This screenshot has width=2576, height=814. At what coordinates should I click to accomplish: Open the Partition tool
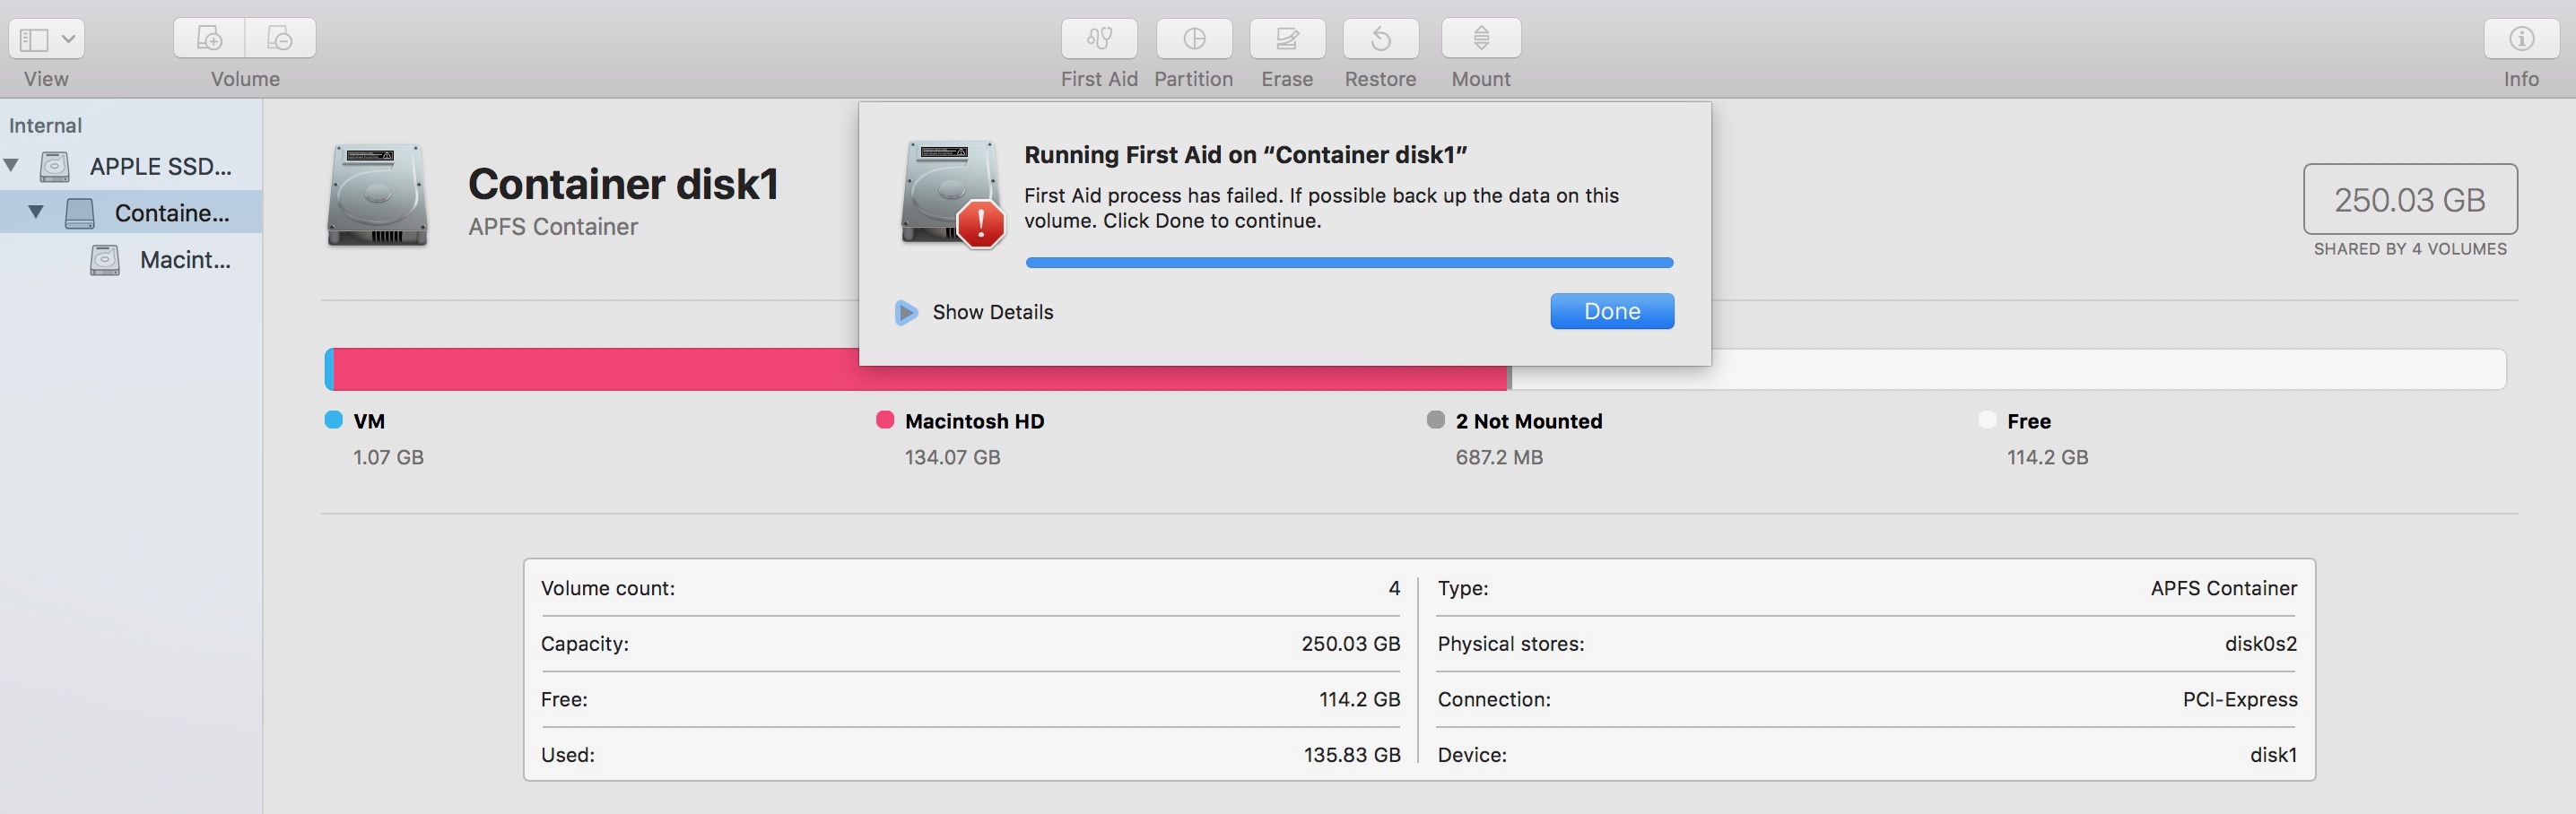(x=1193, y=39)
